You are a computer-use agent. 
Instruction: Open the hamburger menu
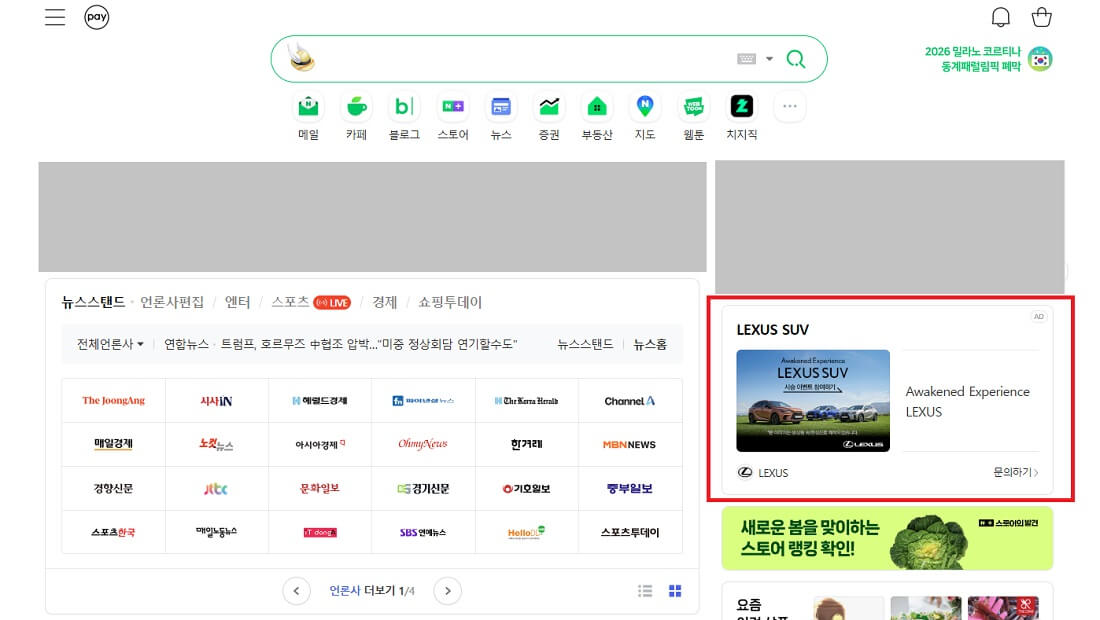click(x=55, y=16)
